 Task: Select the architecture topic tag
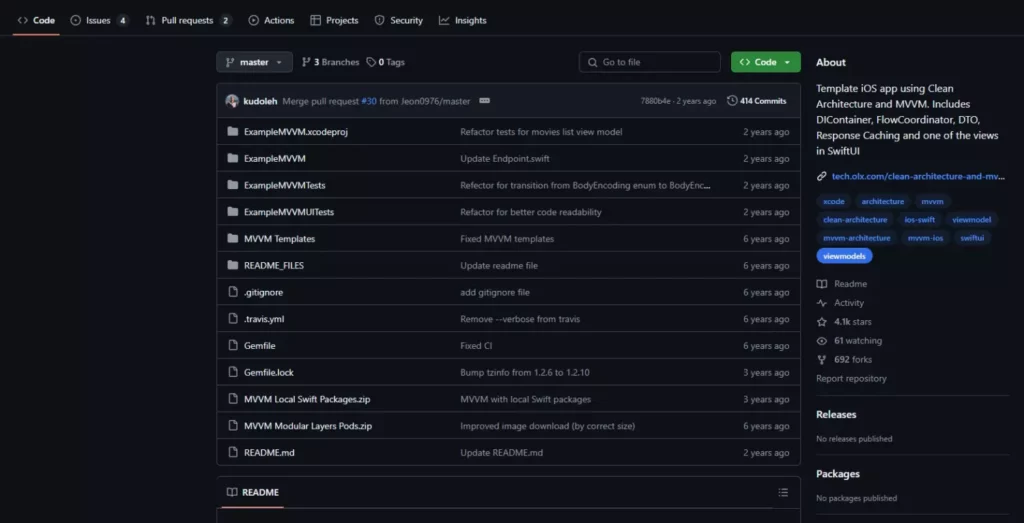tap(882, 202)
